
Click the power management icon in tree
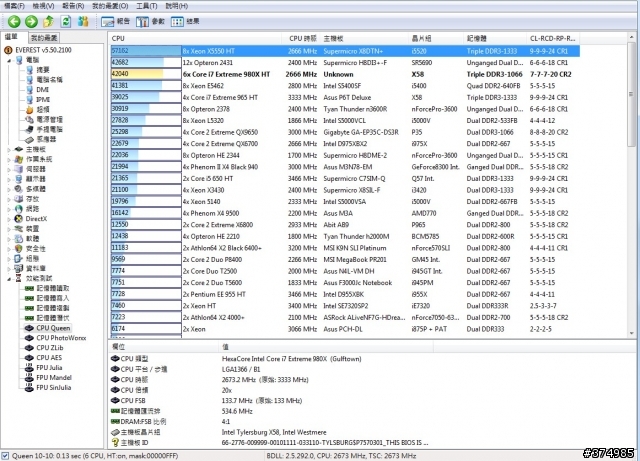click(x=29, y=119)
